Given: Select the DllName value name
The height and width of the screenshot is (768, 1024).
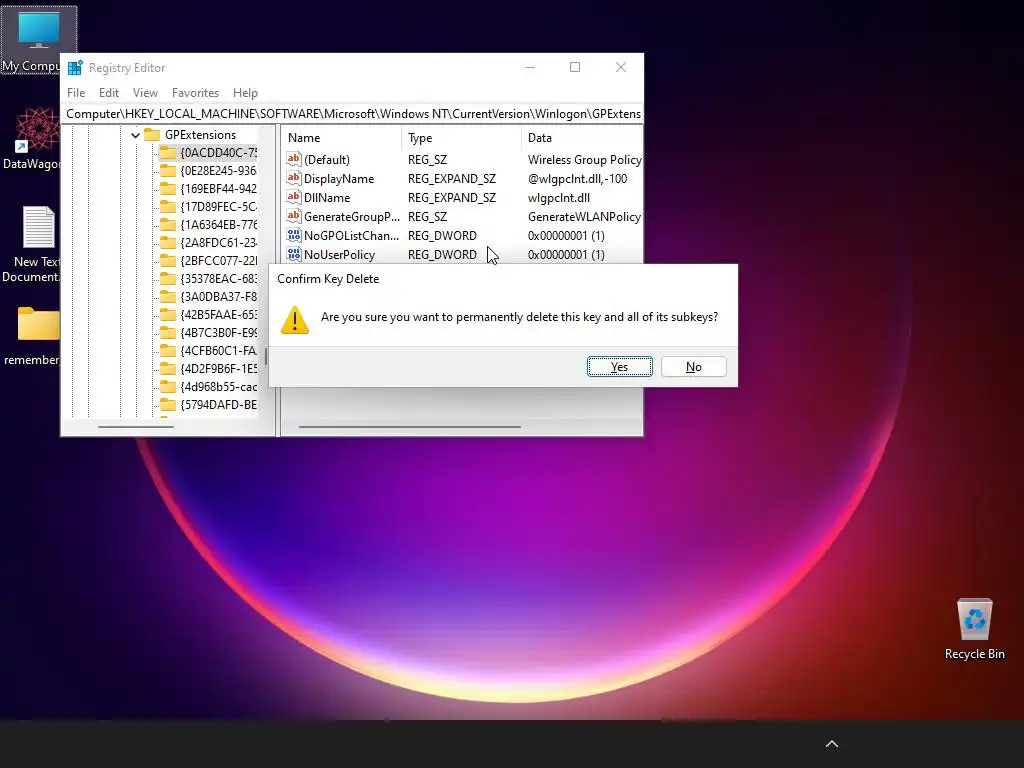Looking at the screenshot, I should (327, 198).
